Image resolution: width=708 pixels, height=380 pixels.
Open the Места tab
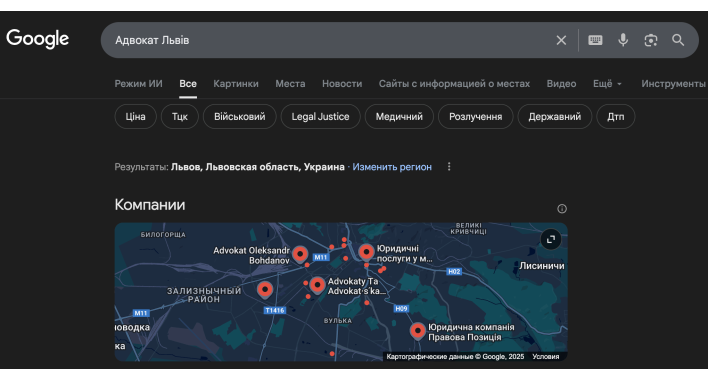click(x=290, y=83)
